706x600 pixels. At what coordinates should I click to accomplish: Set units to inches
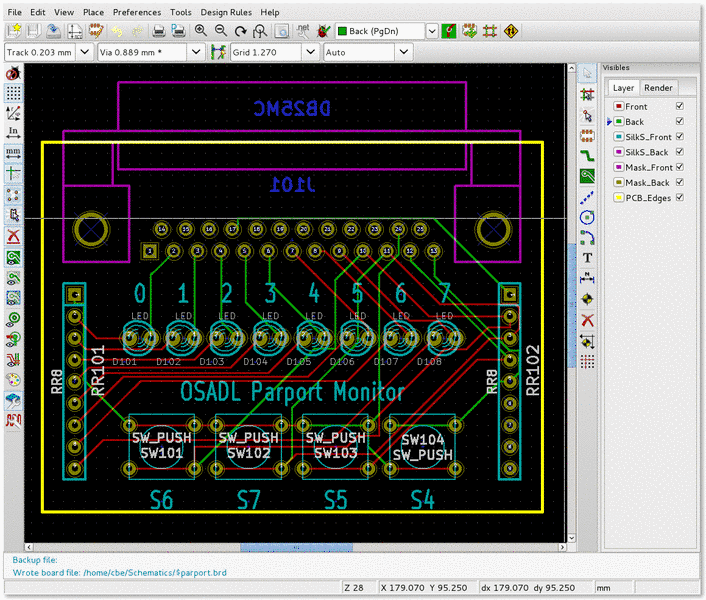(14, 132)
